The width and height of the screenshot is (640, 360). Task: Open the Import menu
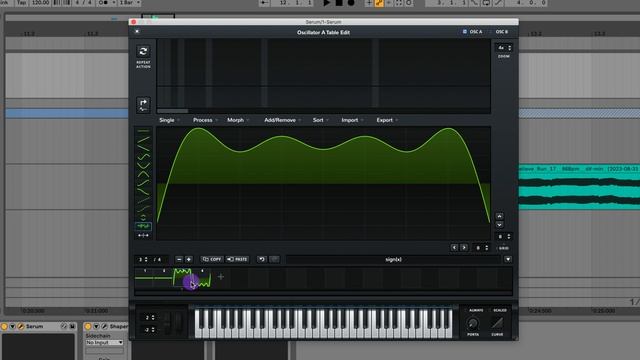tap(352, 120)
